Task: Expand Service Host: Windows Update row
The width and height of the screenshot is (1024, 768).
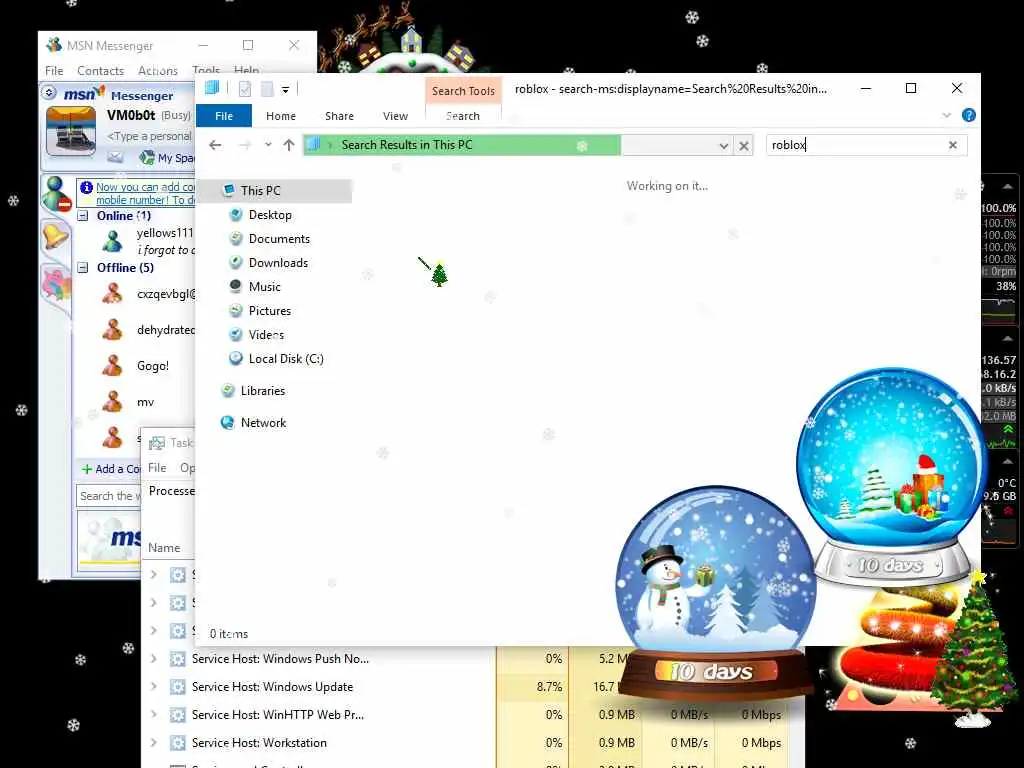Action: point(153,687)
